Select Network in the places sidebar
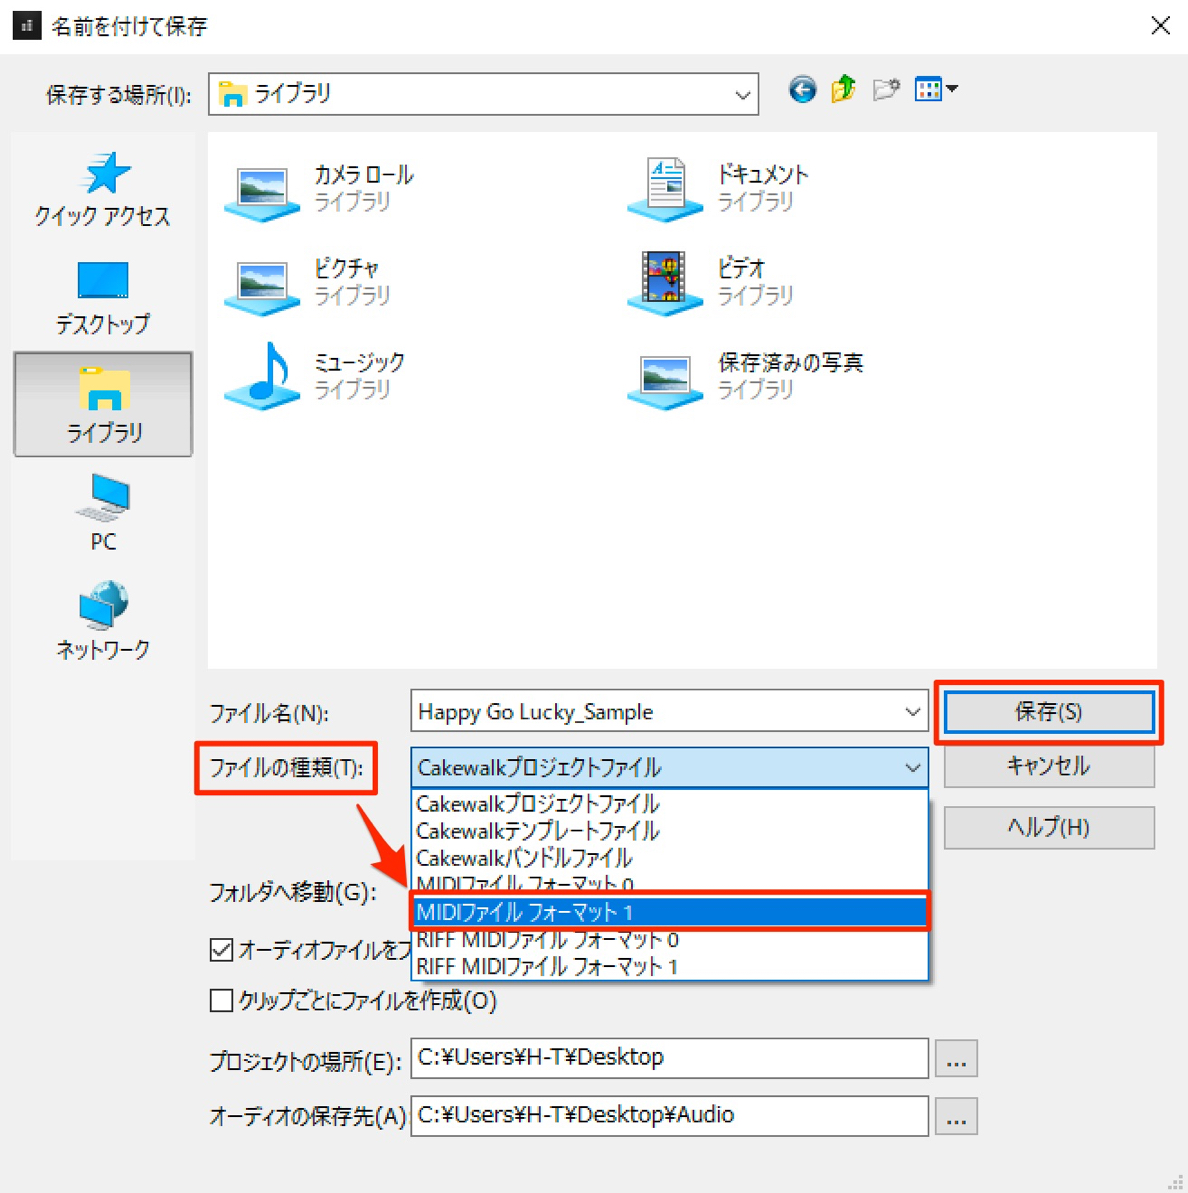Screen dimensions: 1188x1193 pyautogui.click(x=104, y=620)
